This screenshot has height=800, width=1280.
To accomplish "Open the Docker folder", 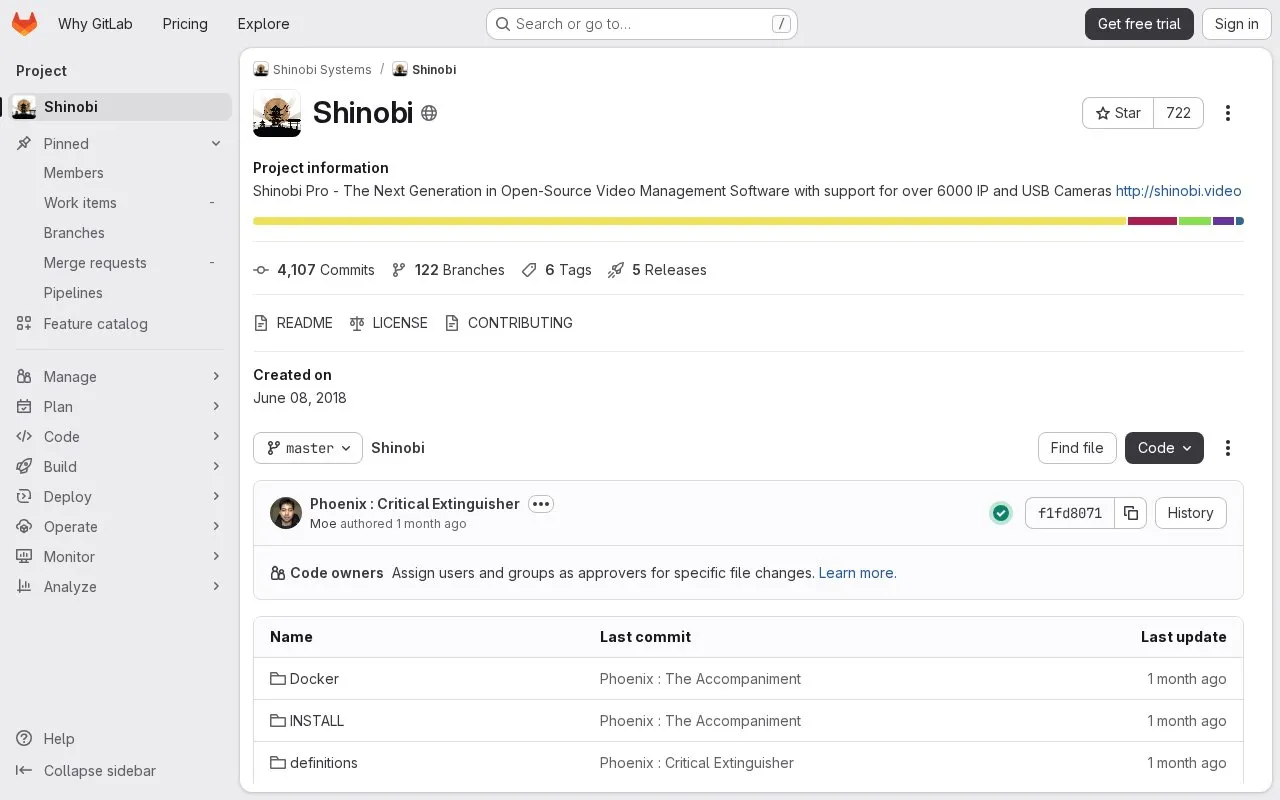I will [314, 679].
